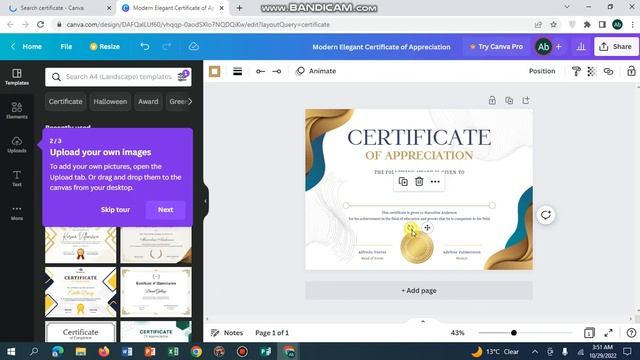Open more options for selected element
The image size is (640, 360).
pos(435,182)
